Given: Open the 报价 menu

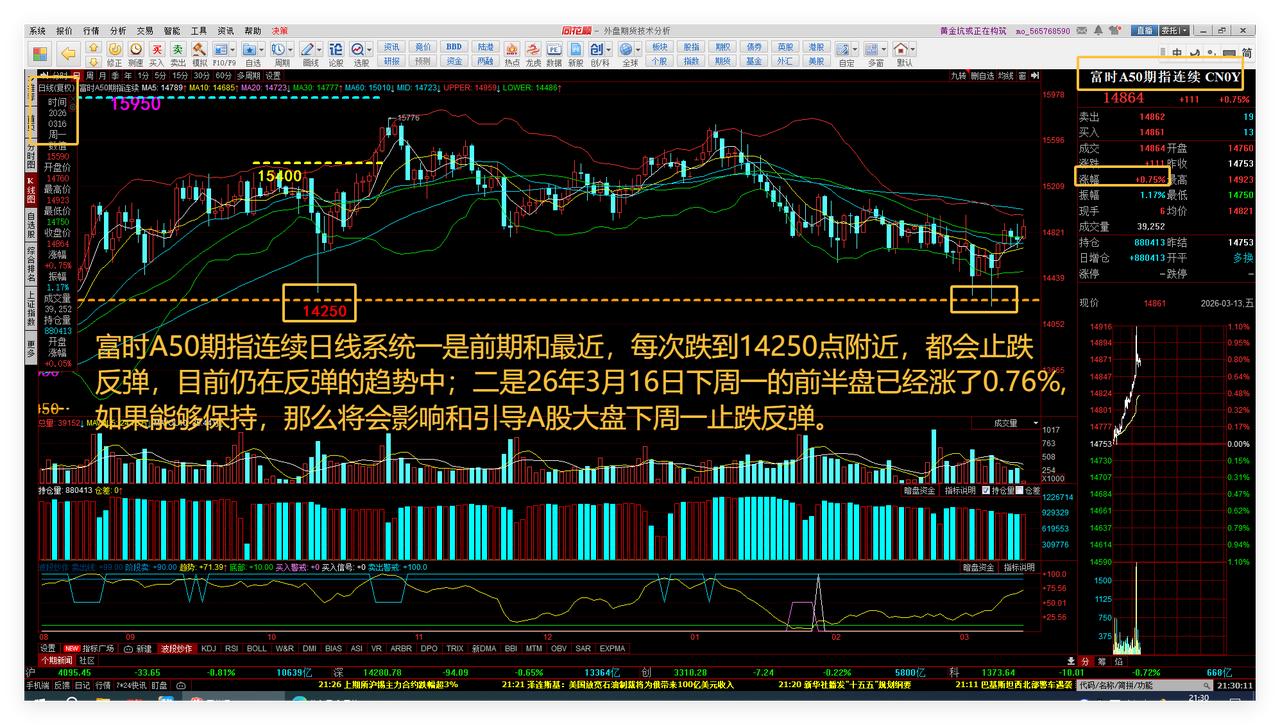Looking at the screenshot, I should [64, 31].
